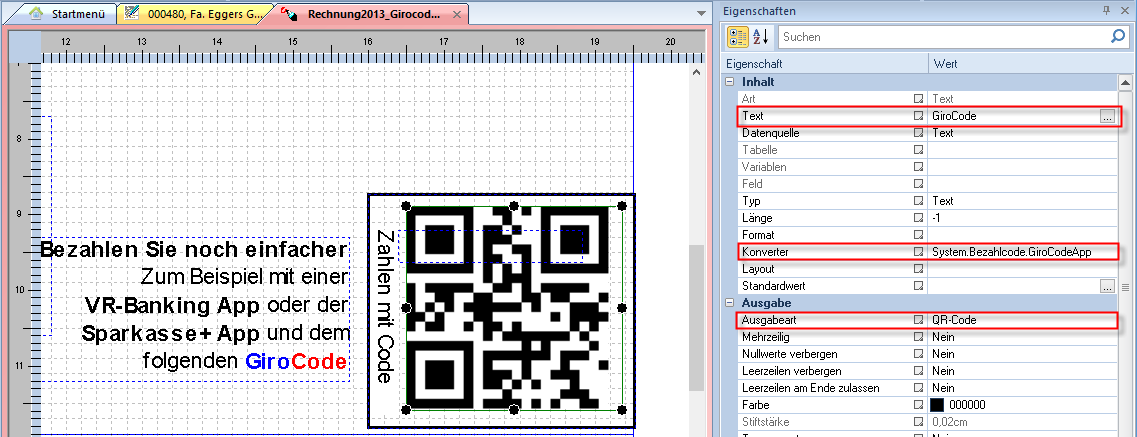The height and width of the screenshot is (437, 1137).
Task: Click the marker icon in the Stiftstärke row
Action: 919,422
